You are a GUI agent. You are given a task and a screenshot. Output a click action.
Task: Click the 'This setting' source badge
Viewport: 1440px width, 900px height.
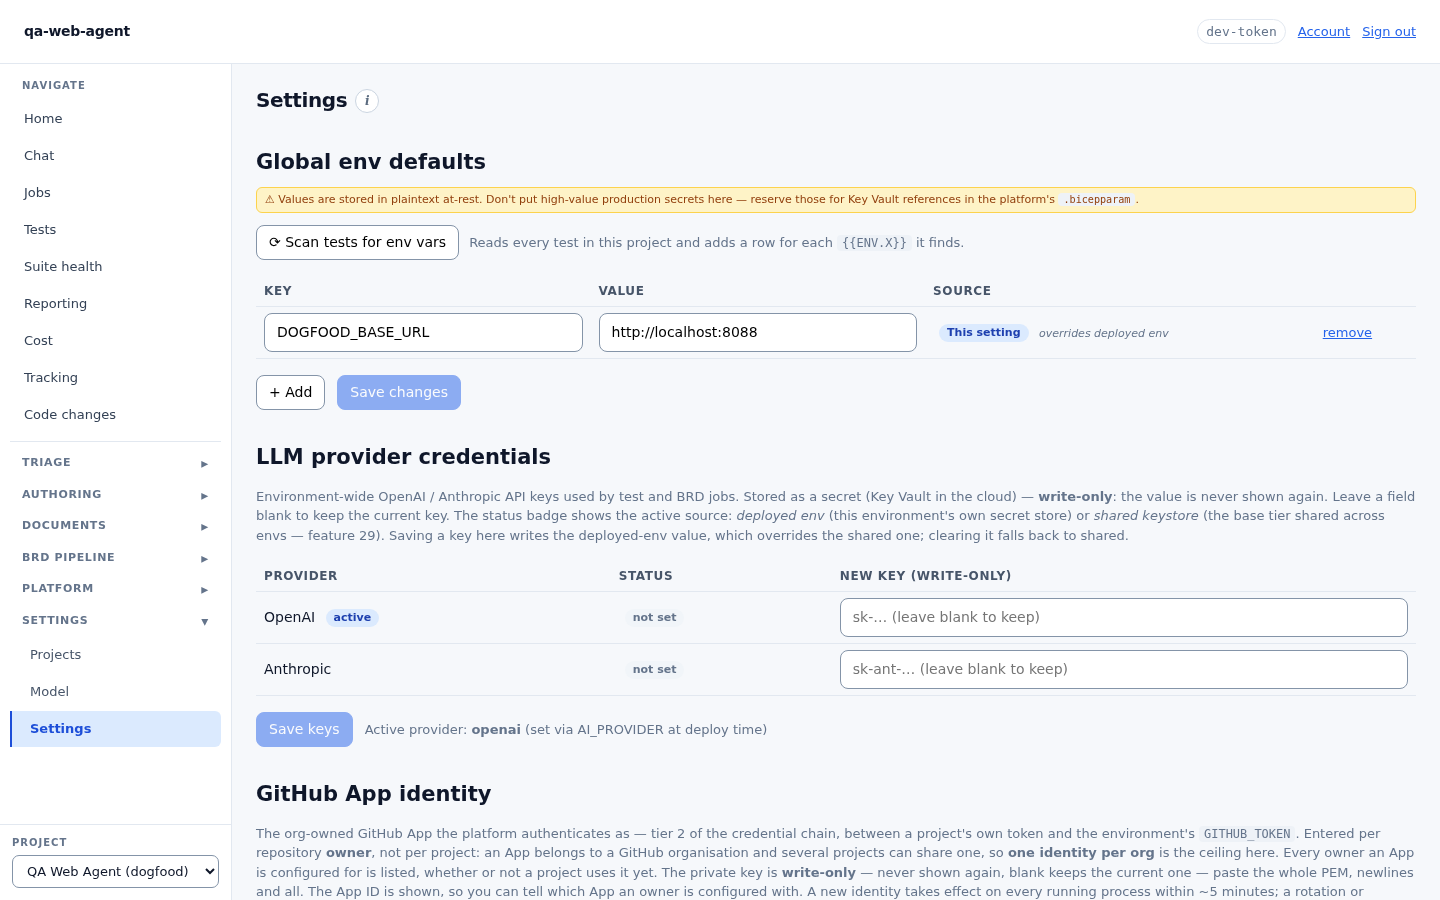pyautogui.click(x=984, y=333)
